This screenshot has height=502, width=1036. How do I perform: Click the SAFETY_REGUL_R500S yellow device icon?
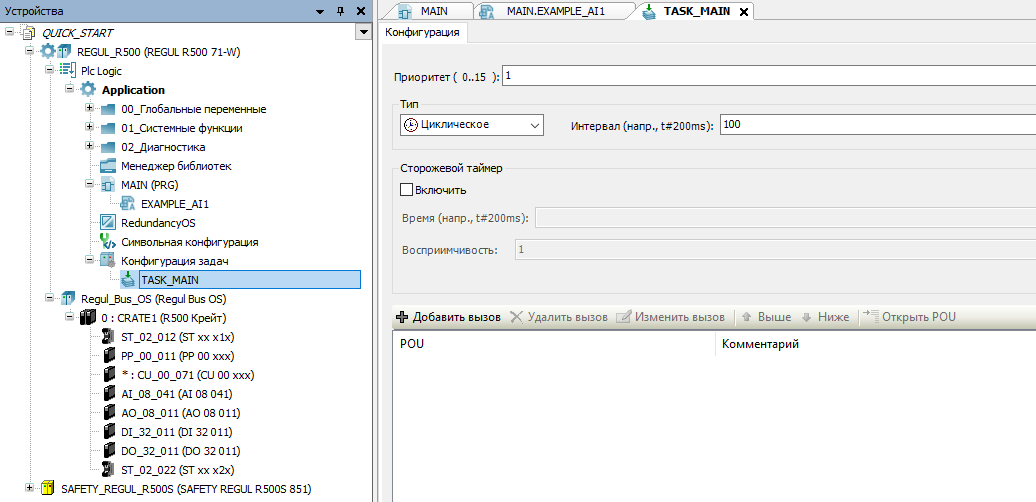tap(48, 489)
